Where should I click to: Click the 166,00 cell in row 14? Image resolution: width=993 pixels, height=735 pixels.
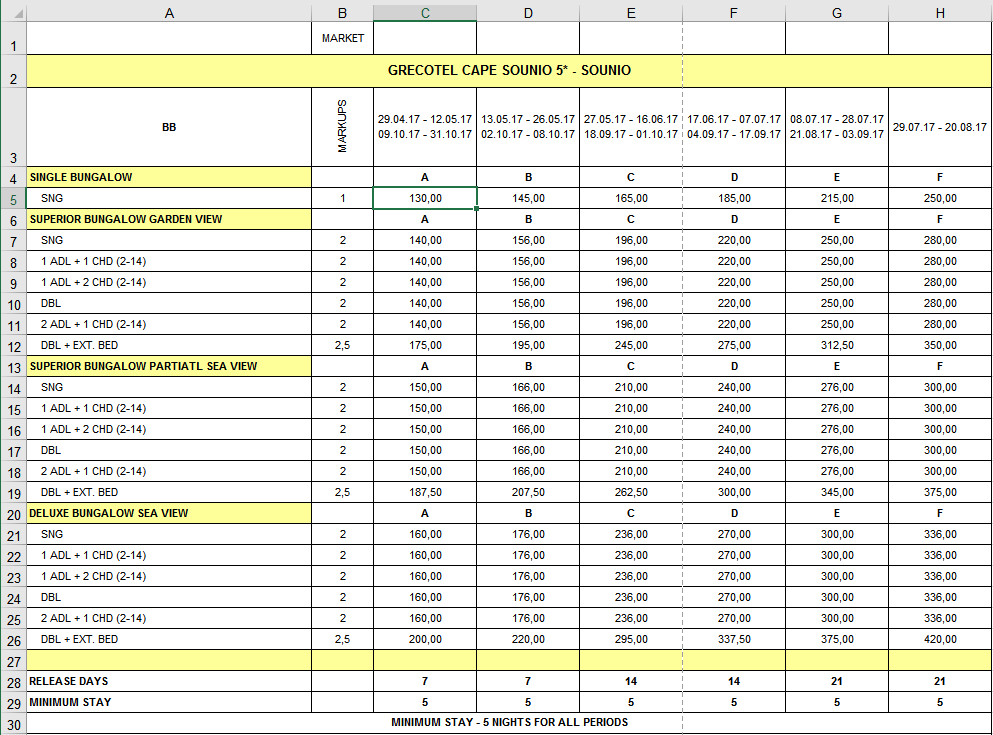coord(528,387)
